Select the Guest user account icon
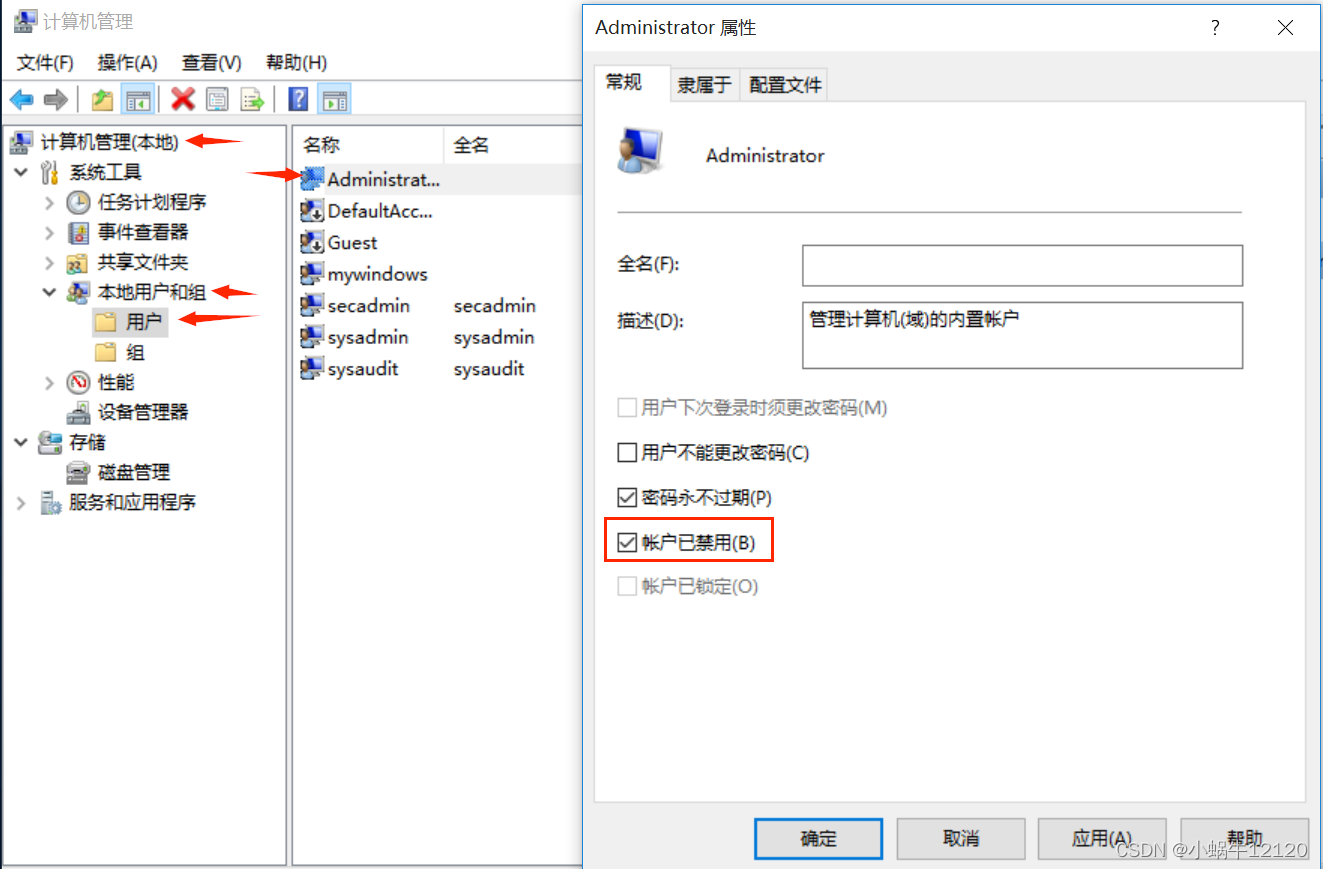Screen dimensions: 1323x869 point(312,242)
